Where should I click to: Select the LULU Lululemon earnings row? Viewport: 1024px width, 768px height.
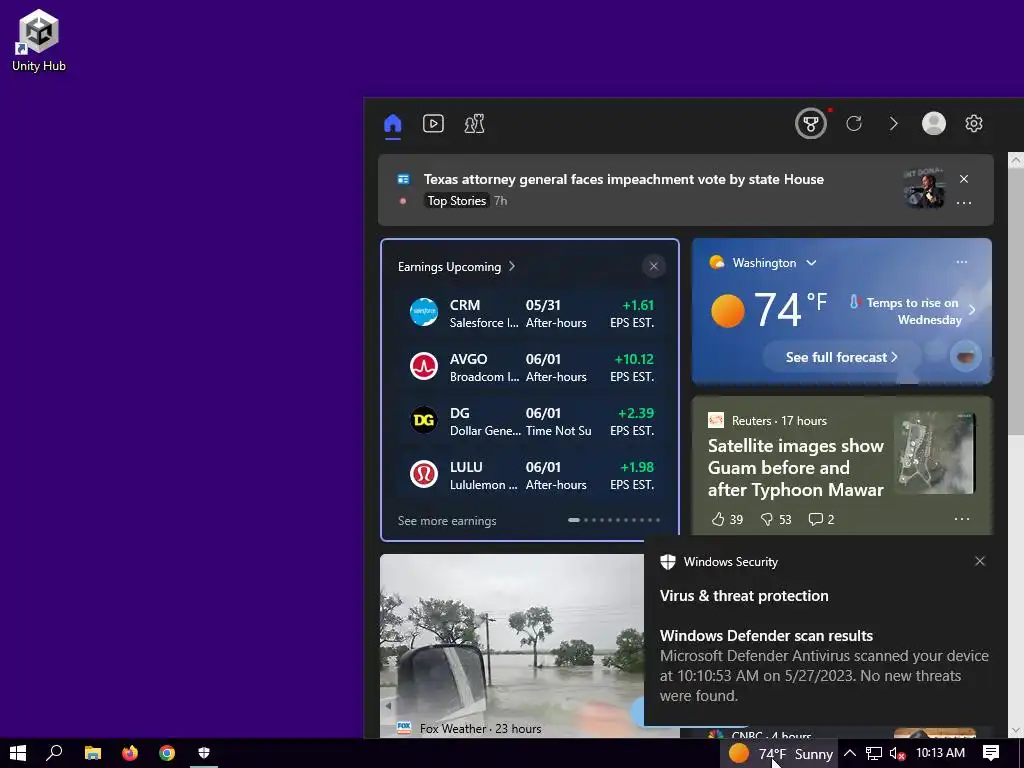tap(530, 475)
